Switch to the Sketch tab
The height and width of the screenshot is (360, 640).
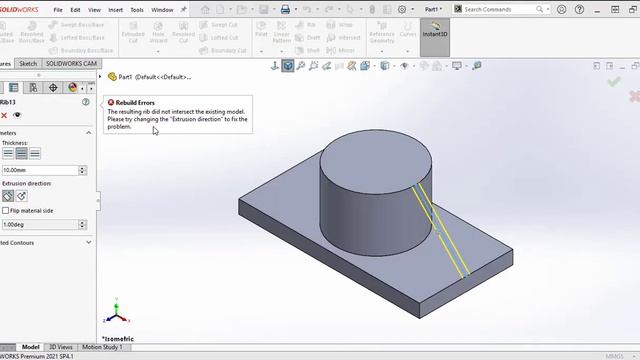28,64
